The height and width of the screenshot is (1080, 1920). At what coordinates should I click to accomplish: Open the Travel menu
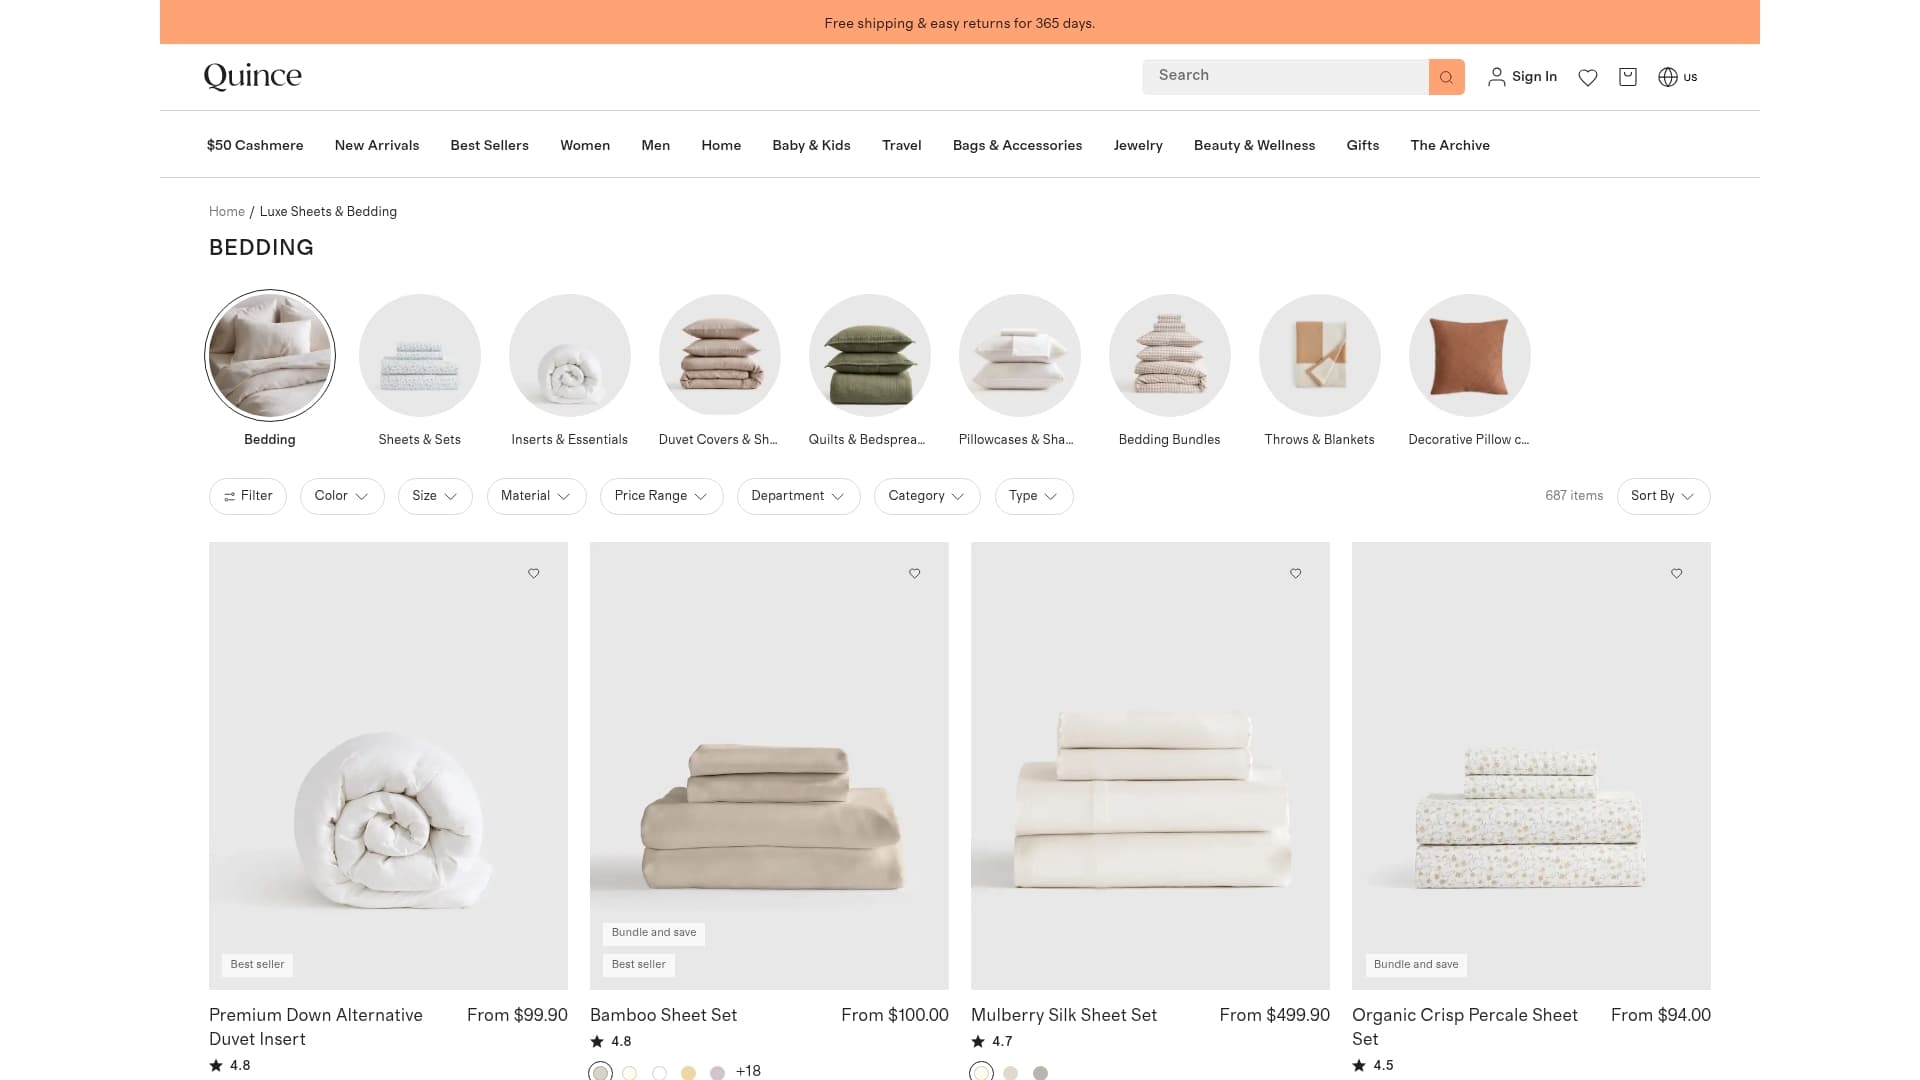pos(902,145)
